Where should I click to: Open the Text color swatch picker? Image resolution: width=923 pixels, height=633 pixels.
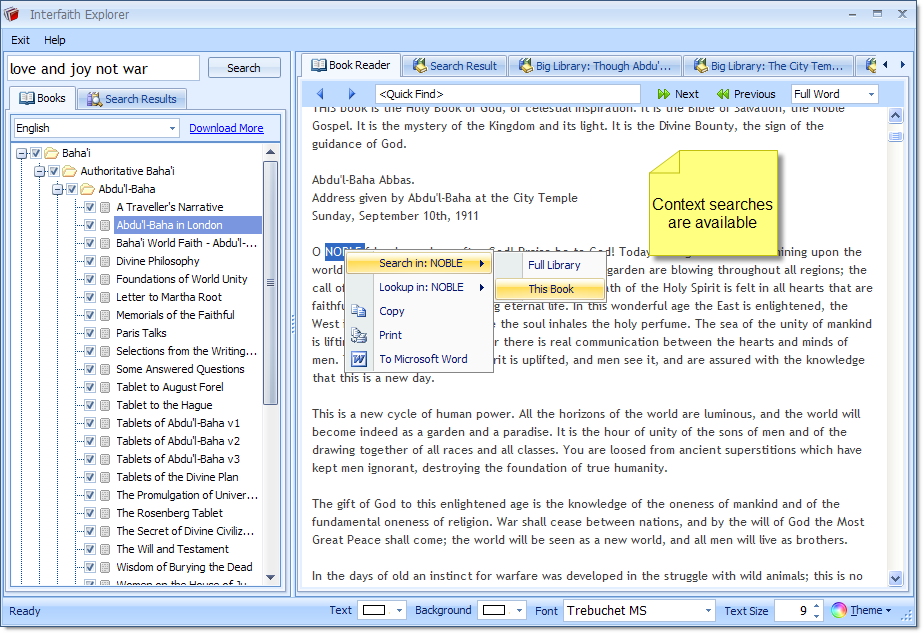click(x=383, y=610)
